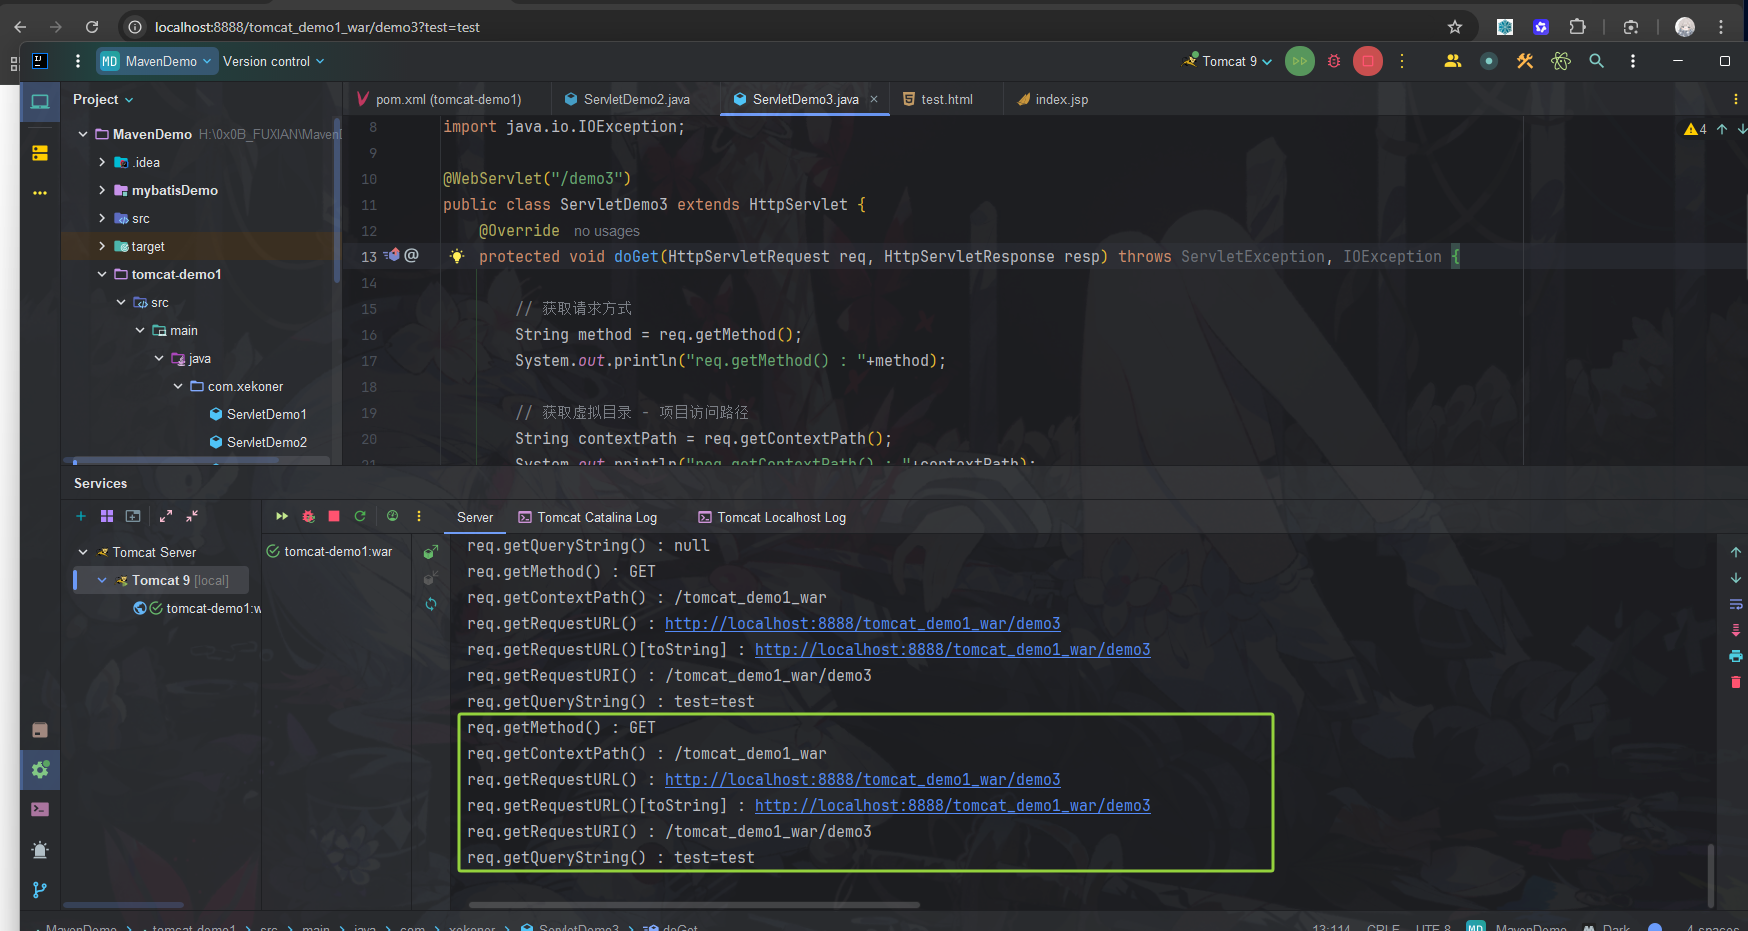1748x931 pixels.
Task: Stop the running Tomcat server
Action: pyautogui.click(x=1367, y=61)
